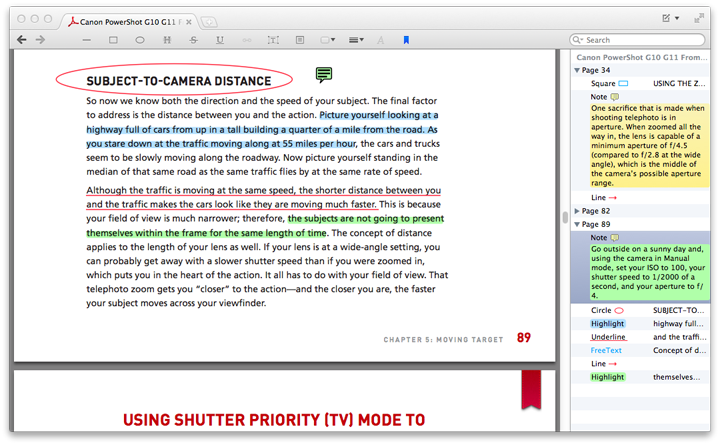Screen dimensions: 720x445
Task: Click the sidebar document title
Action: pyautogui.click(x=641, y=57)
